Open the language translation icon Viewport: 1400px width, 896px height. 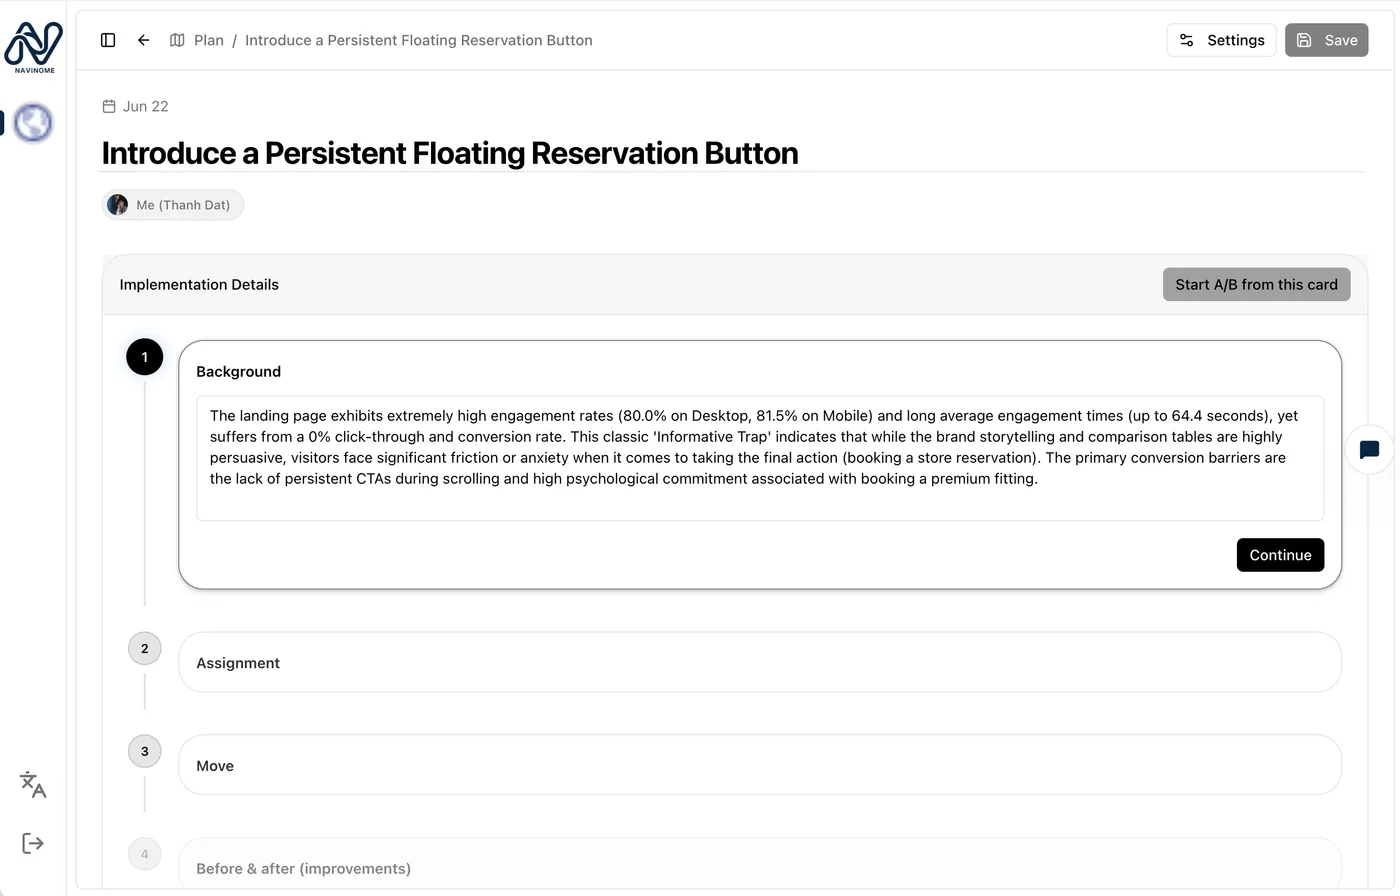[33, 785]
